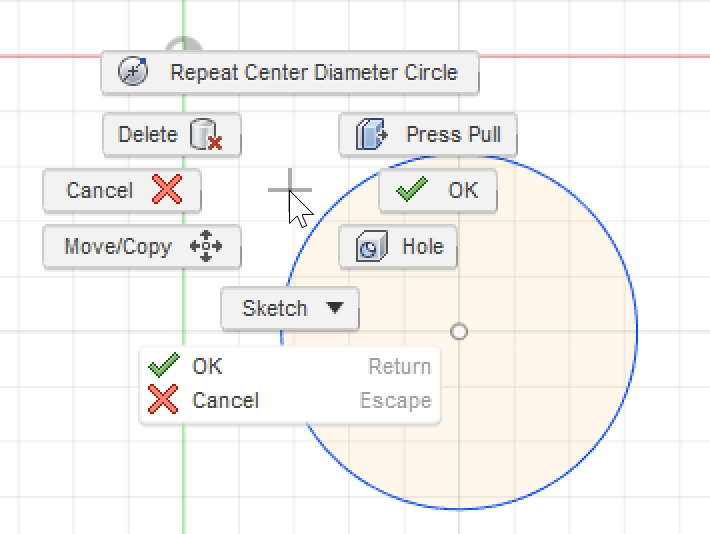The height and width of the screenshot is (534, 710).
Task: Choose OK with Return shortcut in list
Action: point(290,366)
